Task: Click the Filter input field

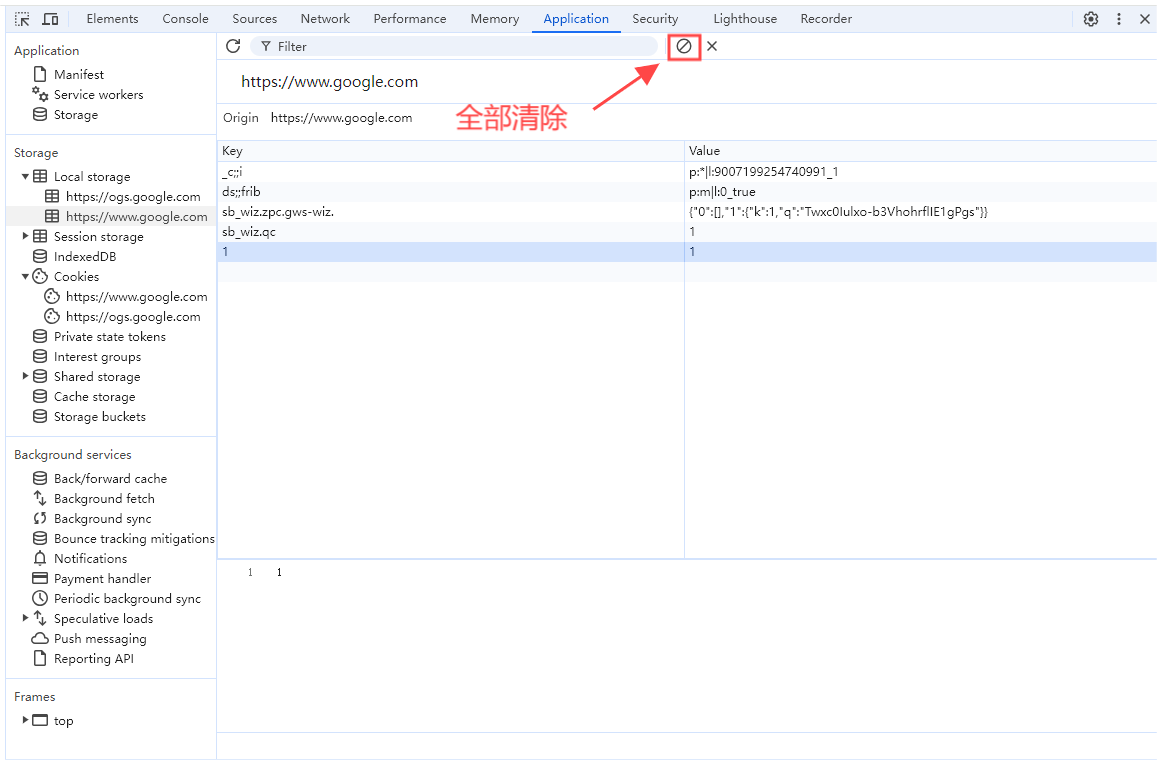Action: pos(454,46)
